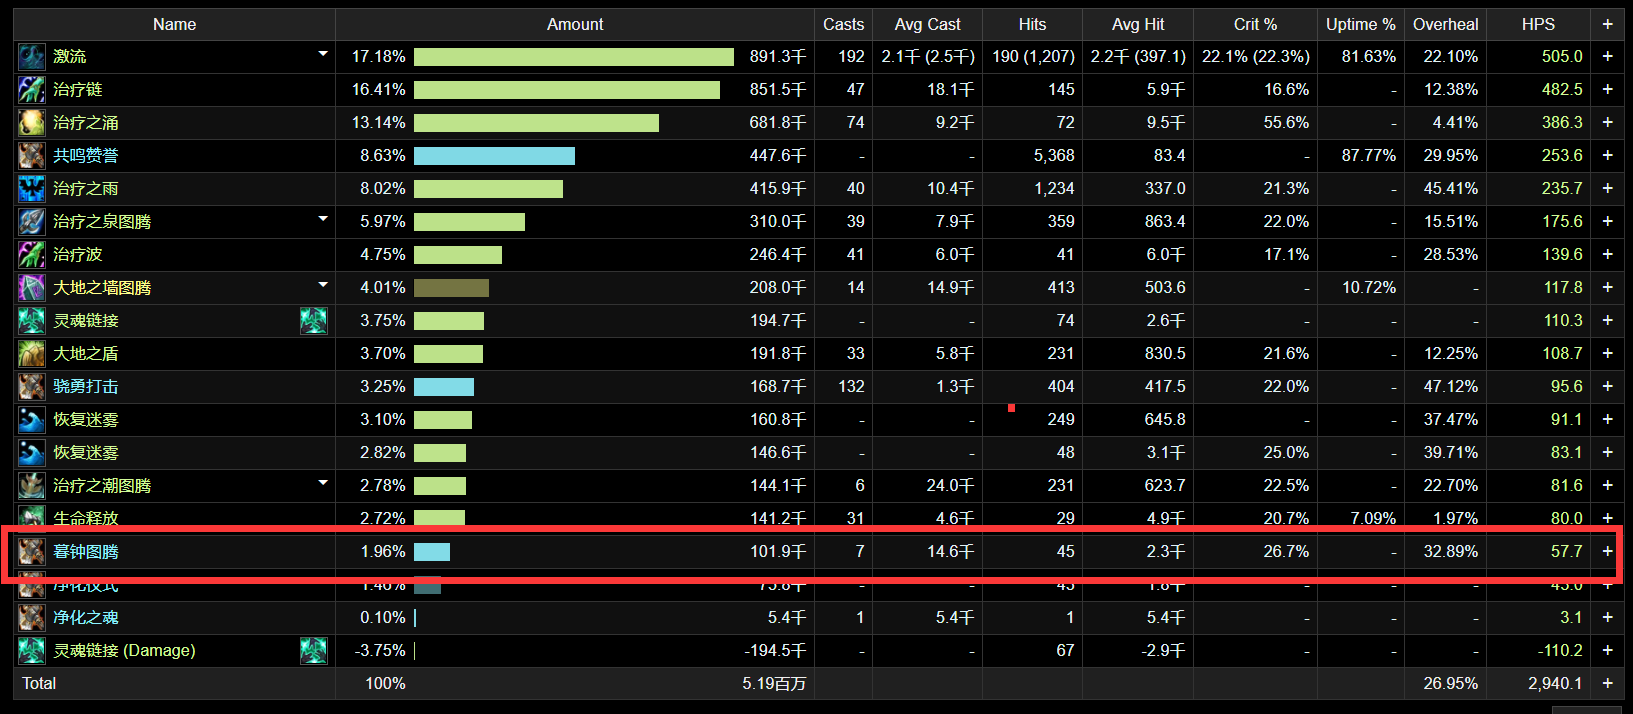
Task: Click the 治疗波 spell icon
Action: 32,255
